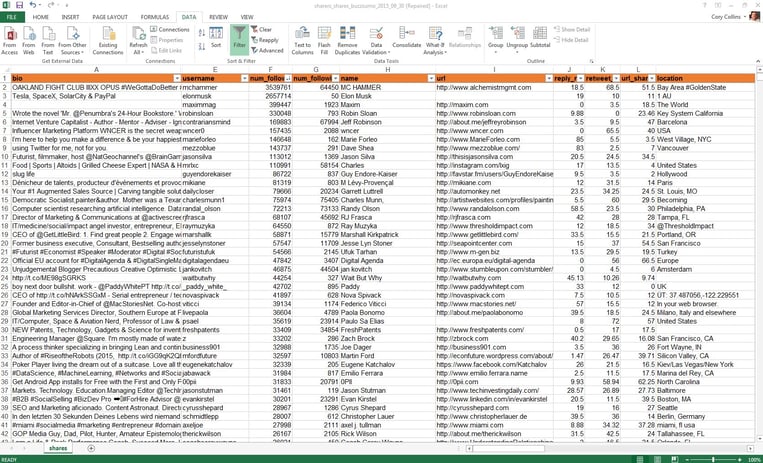Select the shares sheet tab

point(58,448)
